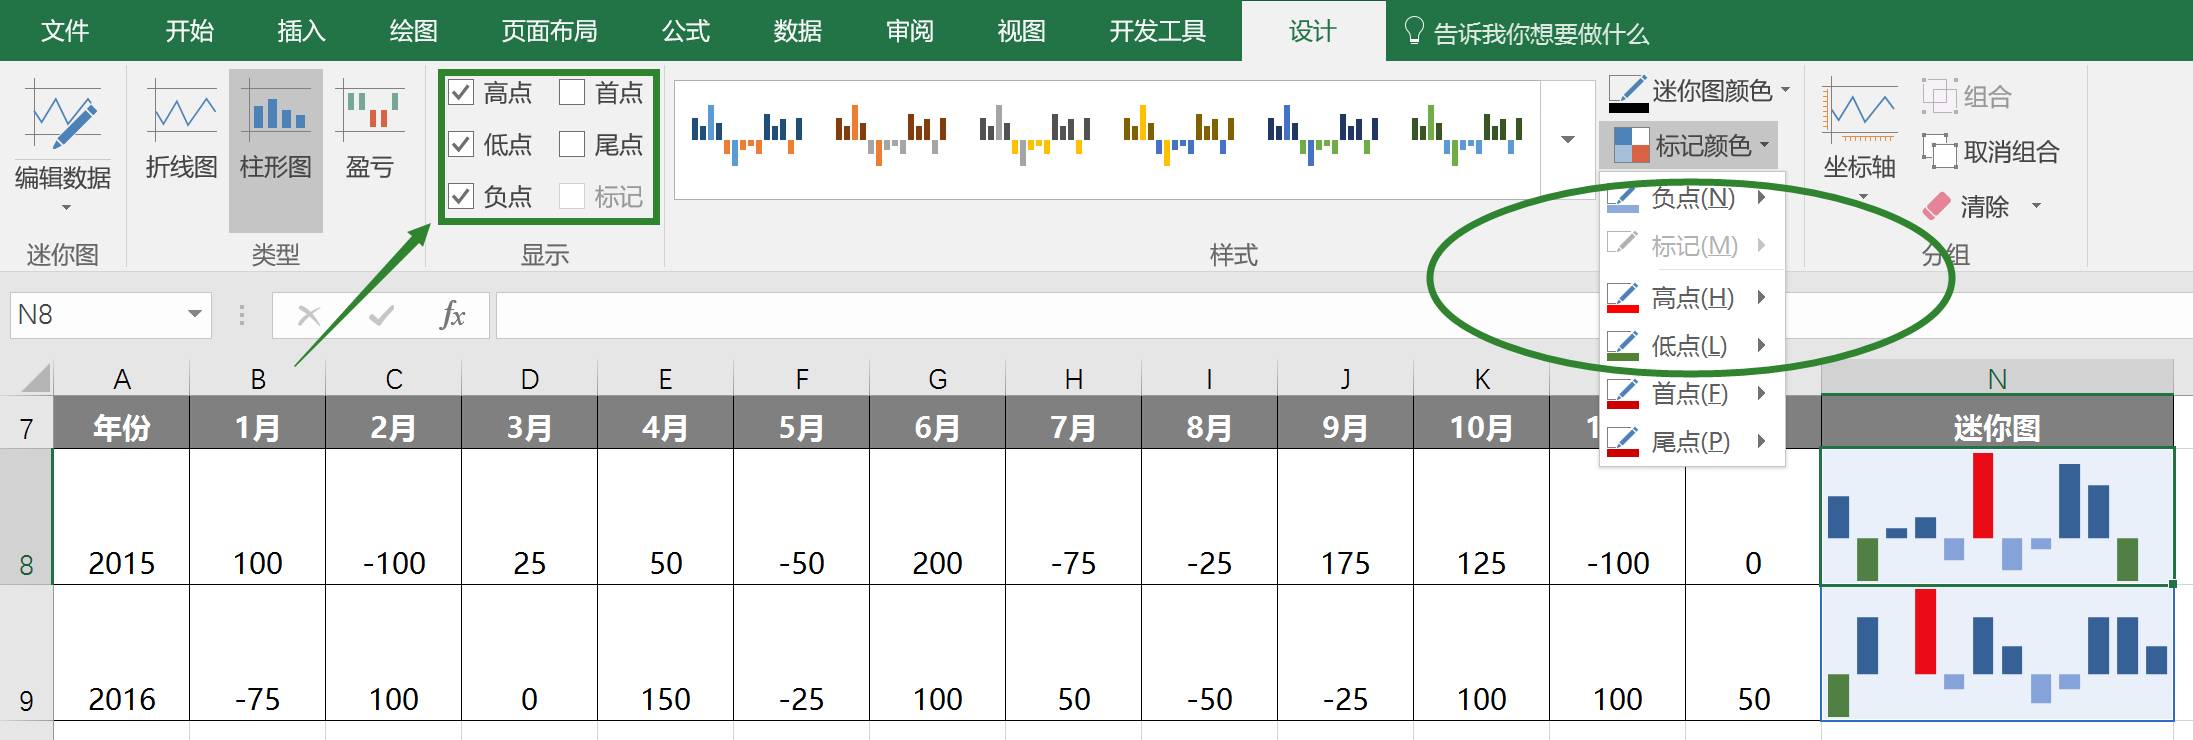The width and height of the screenshot is (2193, 740).
Task: Switch to the 开始 home tab
Action: [189, 31]
